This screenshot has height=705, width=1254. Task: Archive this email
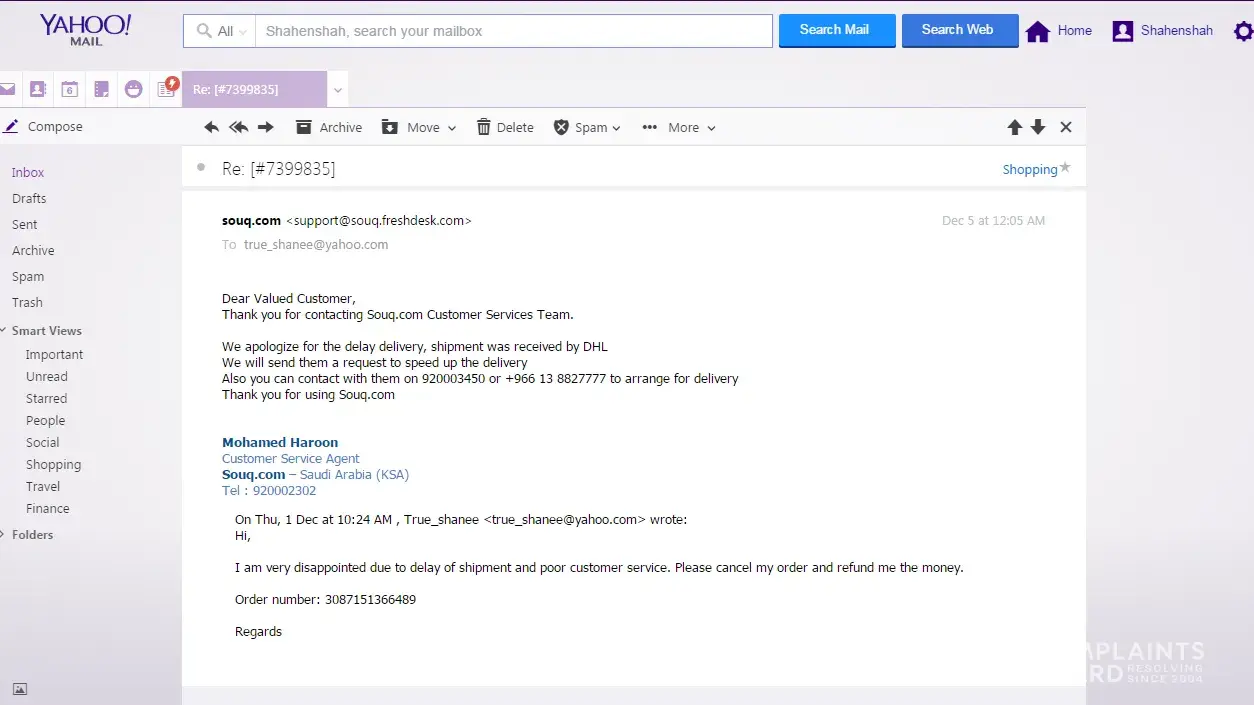coord(329,127)
